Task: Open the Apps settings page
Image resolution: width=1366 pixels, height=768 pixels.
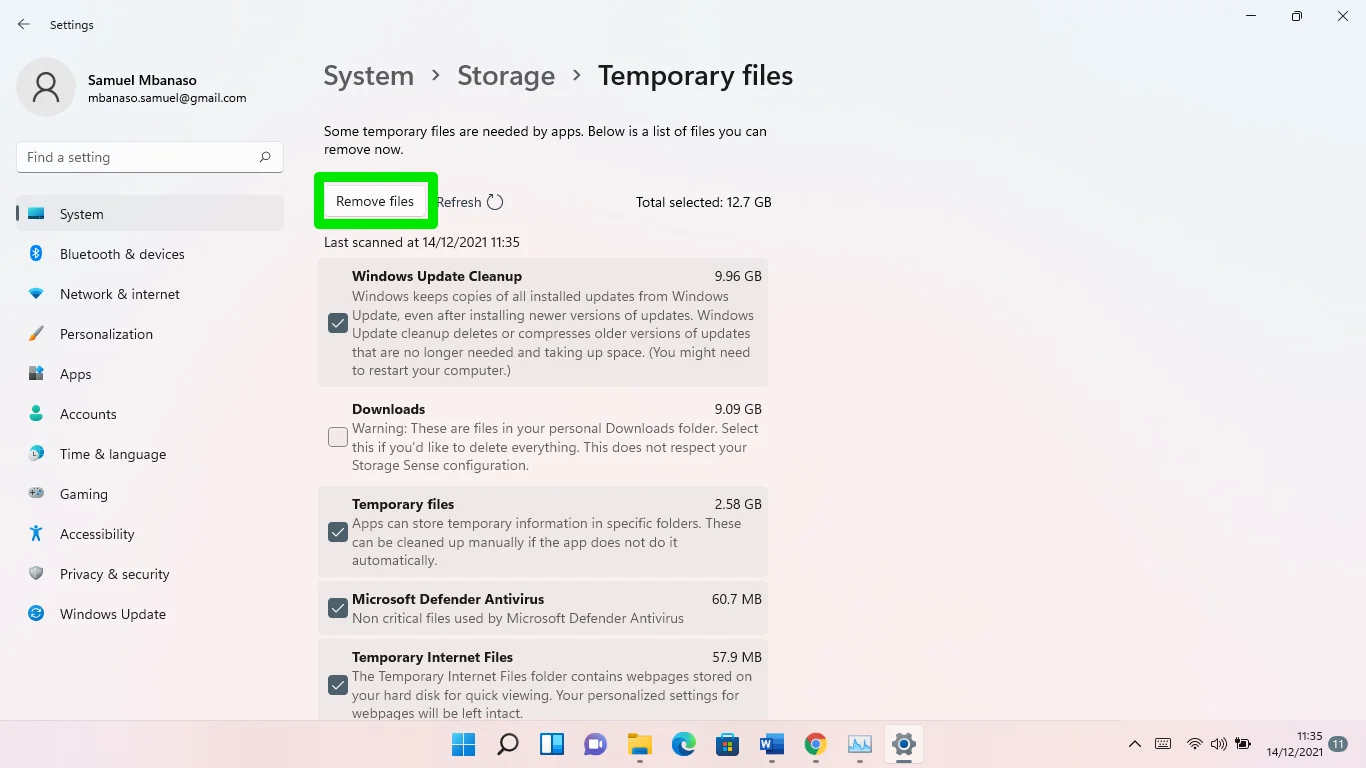Action: point(150,374)
